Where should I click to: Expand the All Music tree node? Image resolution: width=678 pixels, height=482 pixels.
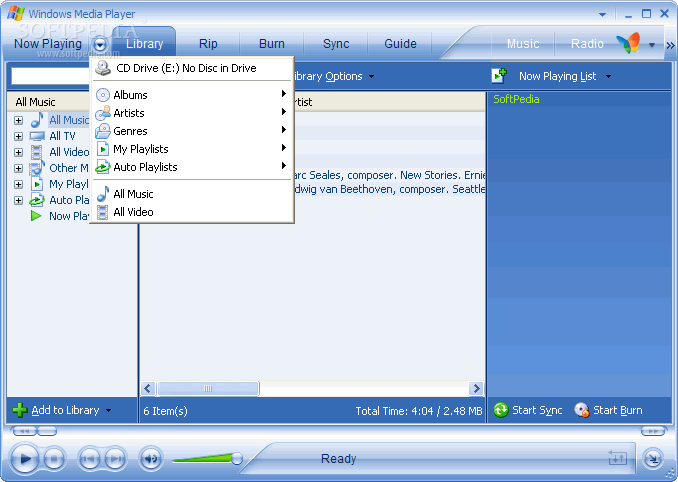[x=18, y=120]
